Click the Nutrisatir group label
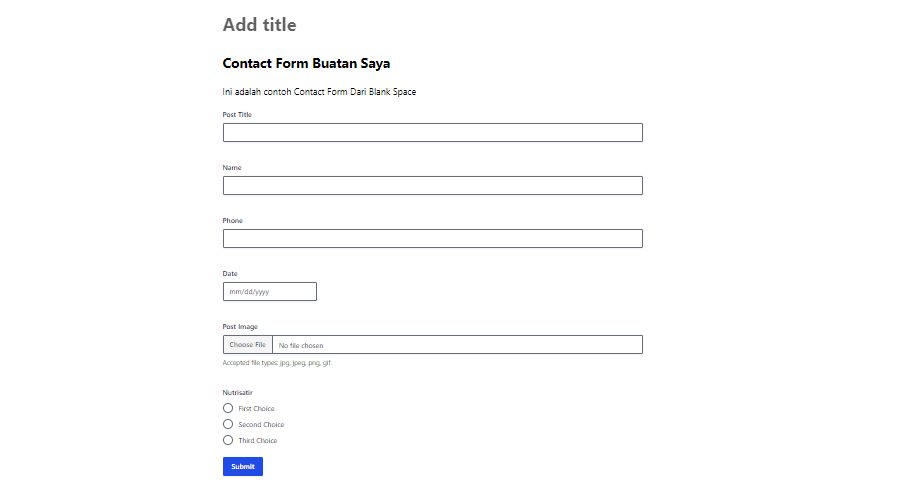This screenshot has height=485, width=924. click(237, 392)
